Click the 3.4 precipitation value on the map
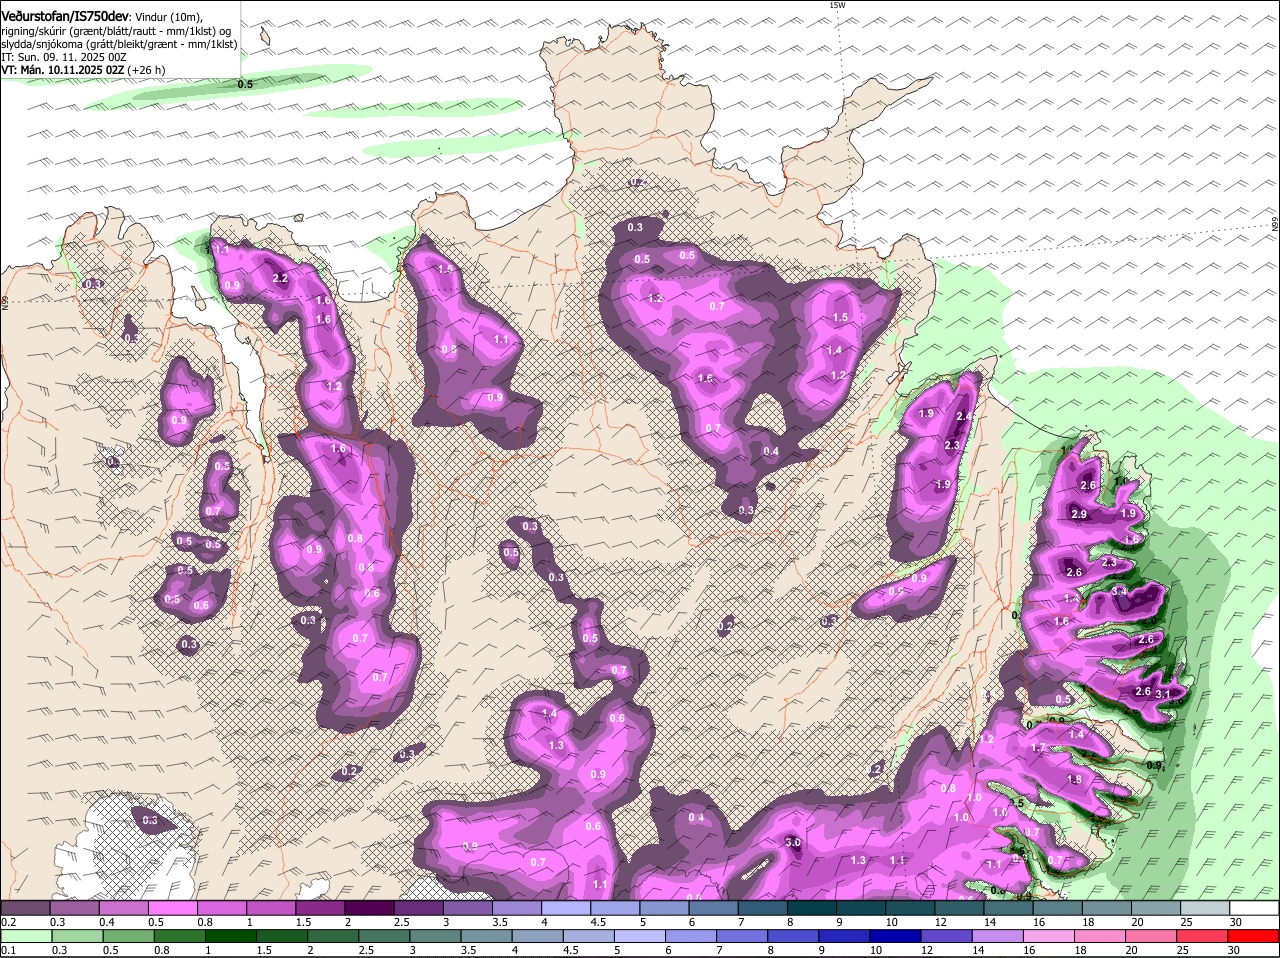The width and height of the screenshot is (1280, 958). click(1120, 592)
